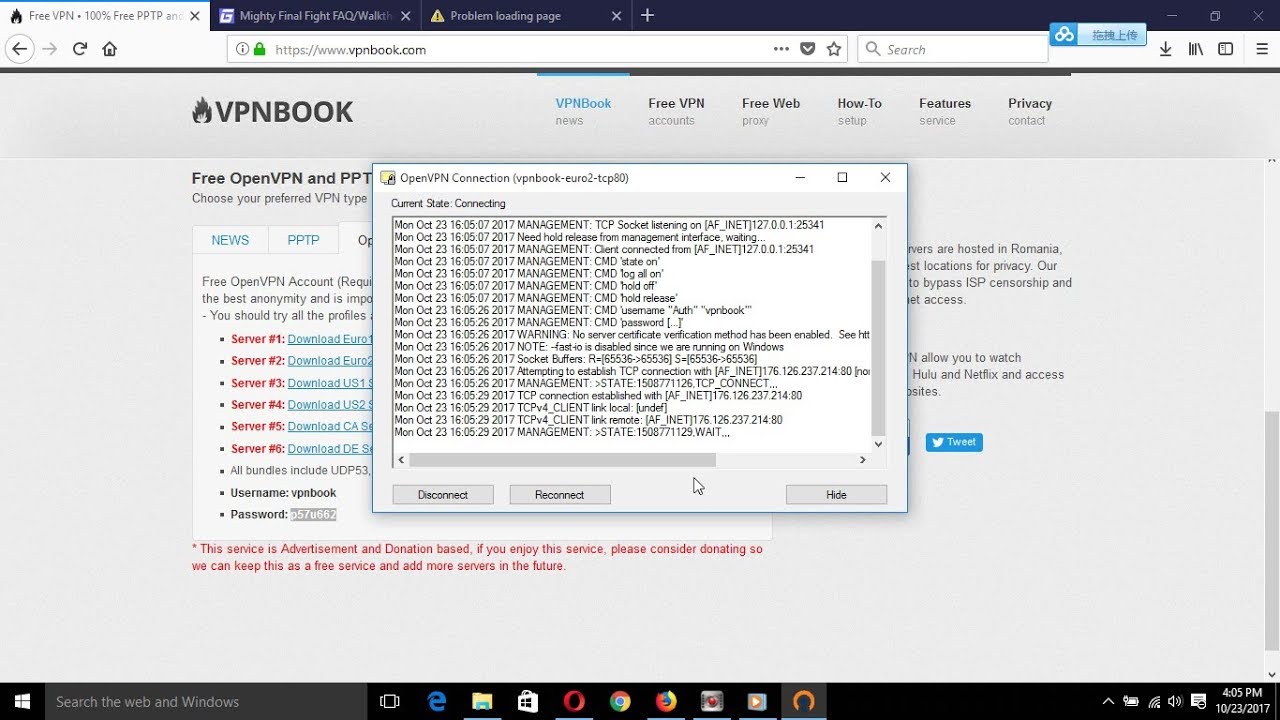
Task: Open the OpenVPN orange taskbar icon
Action: [804, 701]
